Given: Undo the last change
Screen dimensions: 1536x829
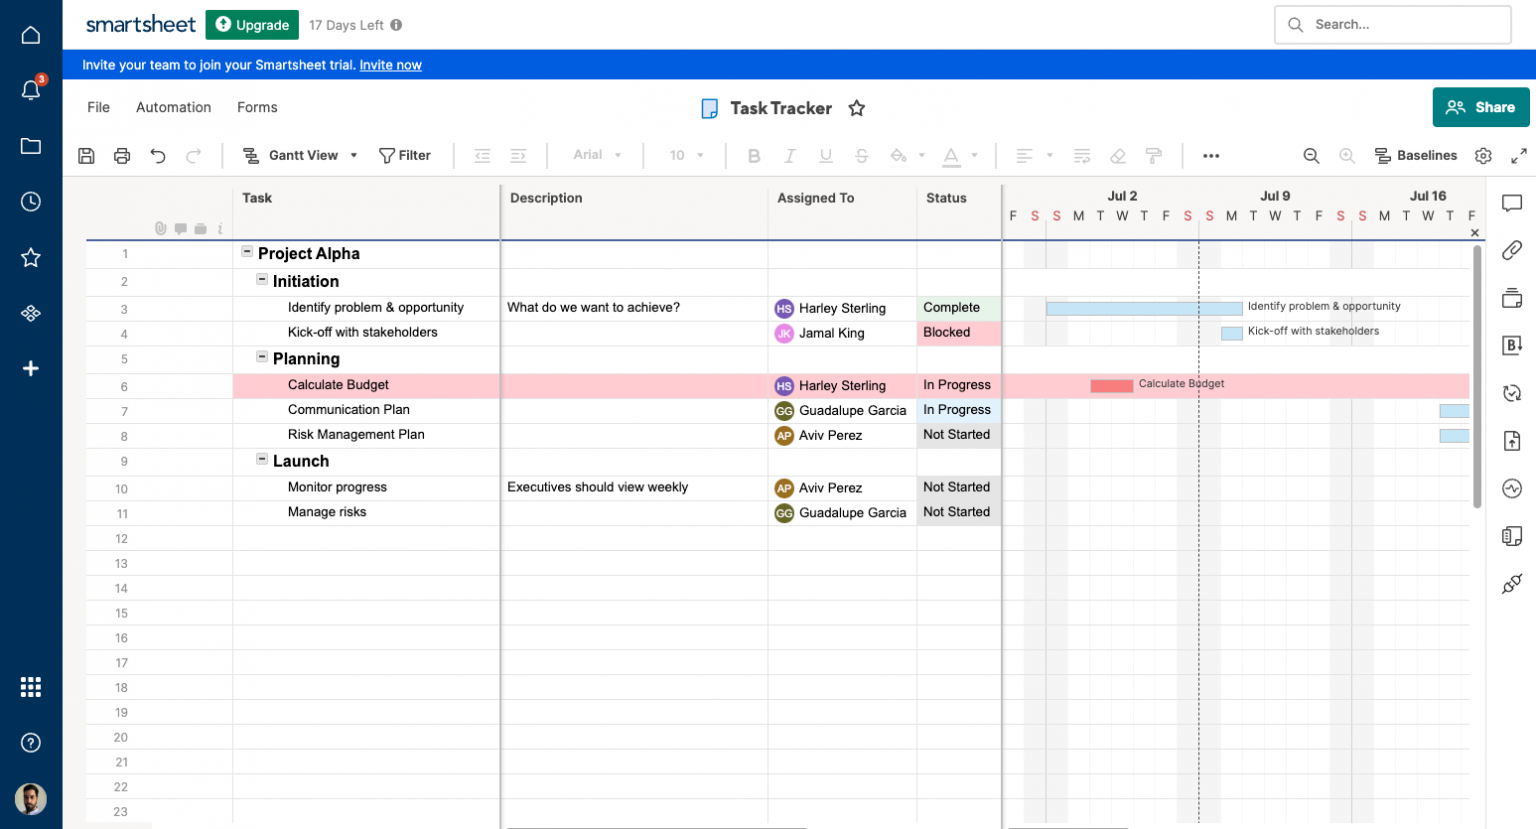Looking at the screenshot, I should point(158,155).
